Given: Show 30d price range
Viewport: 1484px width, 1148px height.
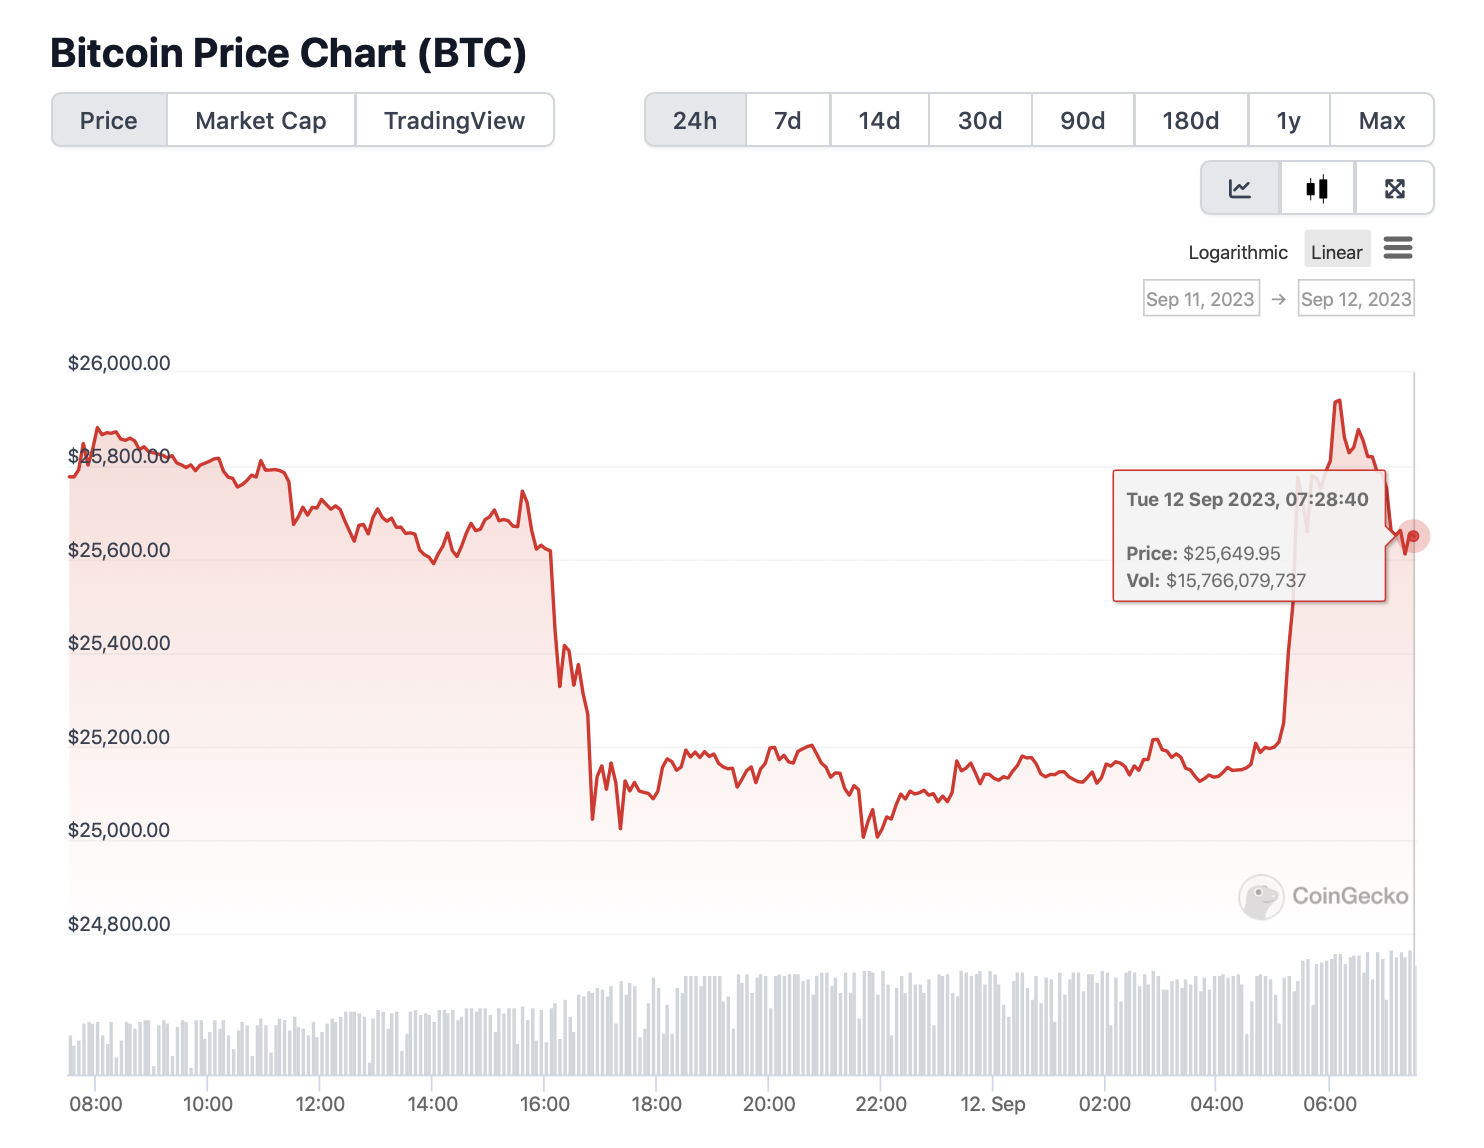Looking at the screenshot, I should 980,121.
